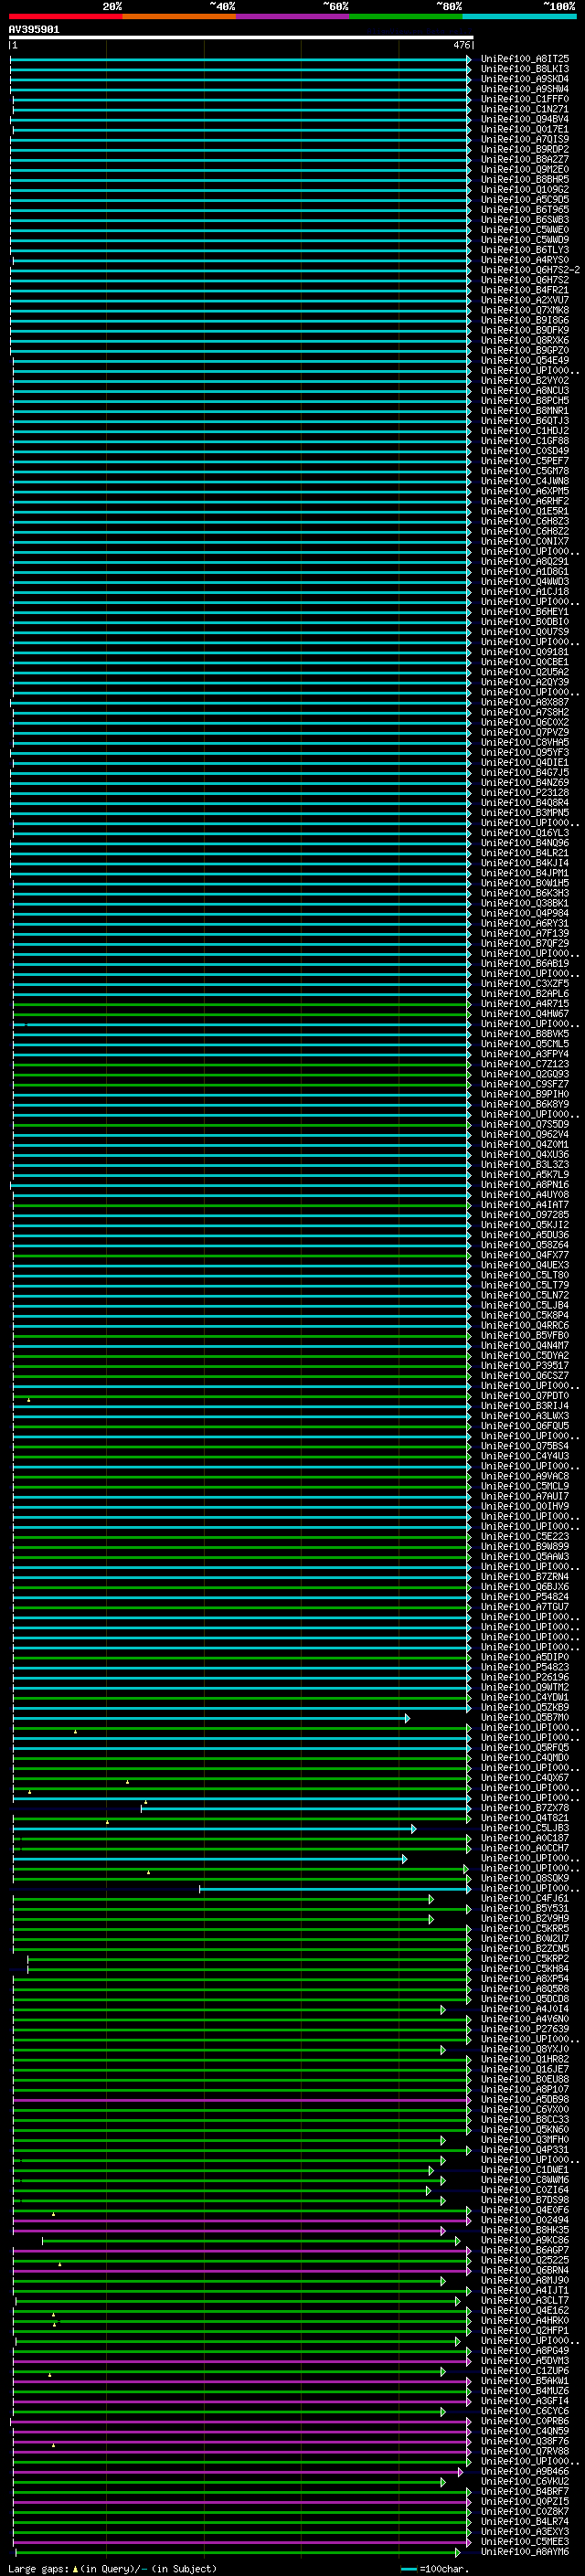Screen dimensions: 585x2576
Task: Click the arrowhead ending the UniRef100_B8HK35 alignment
Action: (x=443, y=2231)
